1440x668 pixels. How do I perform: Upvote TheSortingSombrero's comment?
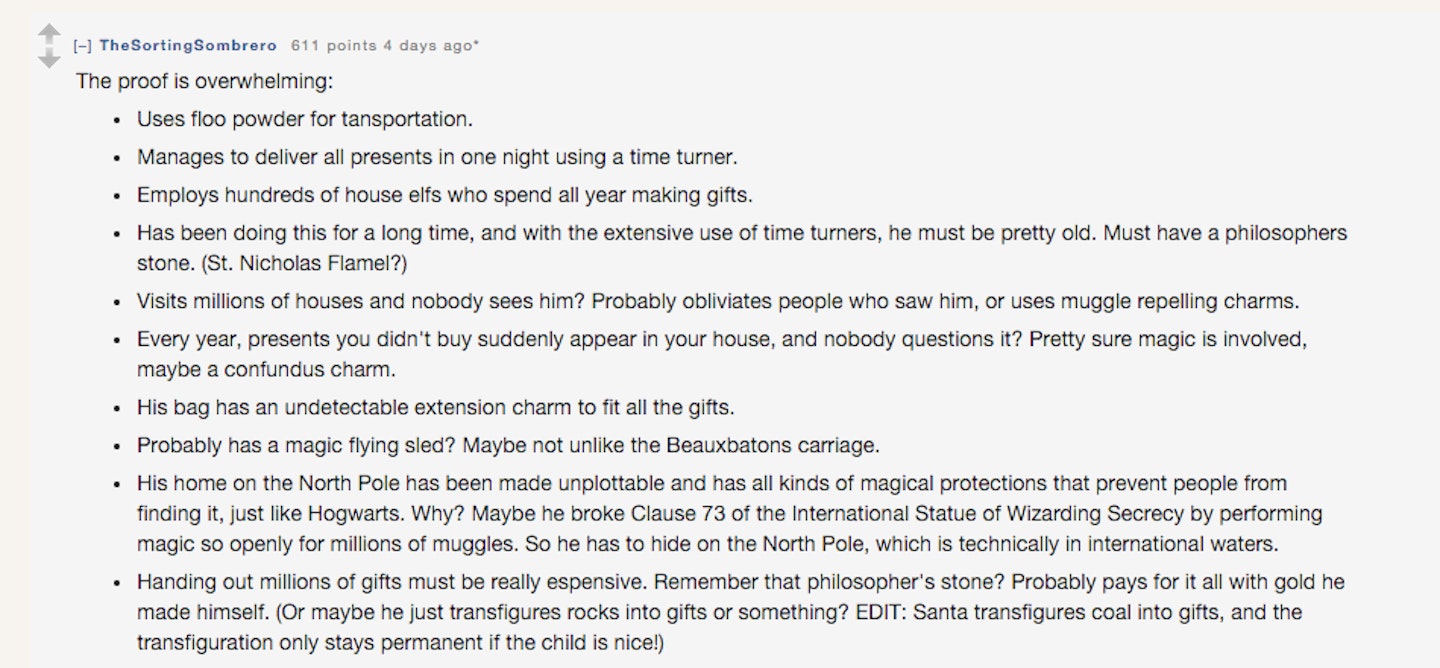(50, 33)
